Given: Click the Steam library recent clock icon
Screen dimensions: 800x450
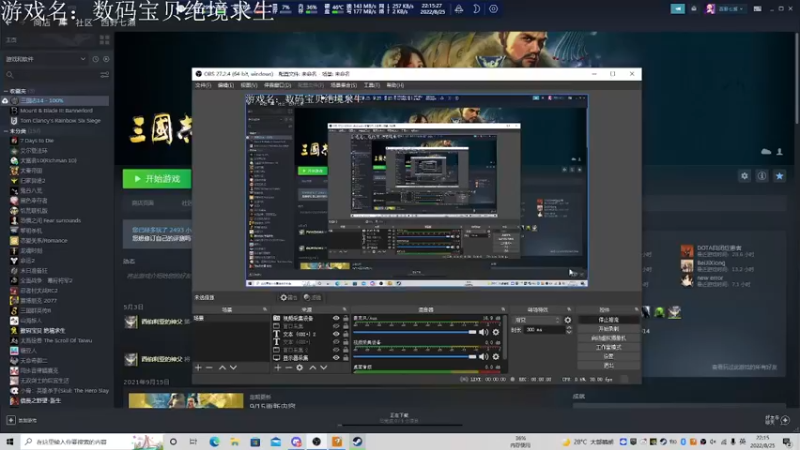Looking at the screenshot, I should click(x=95, y=59).
